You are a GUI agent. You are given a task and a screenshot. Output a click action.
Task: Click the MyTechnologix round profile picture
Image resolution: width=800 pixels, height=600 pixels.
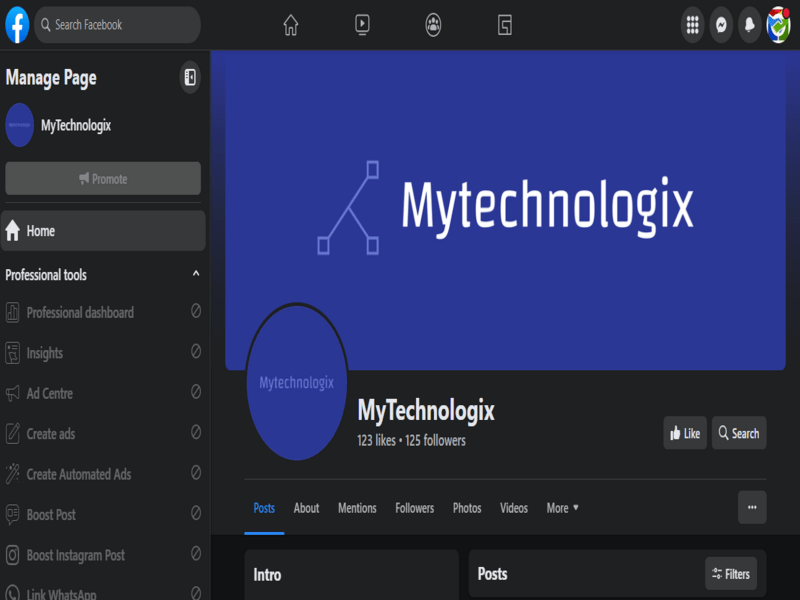tap(297, 383)
